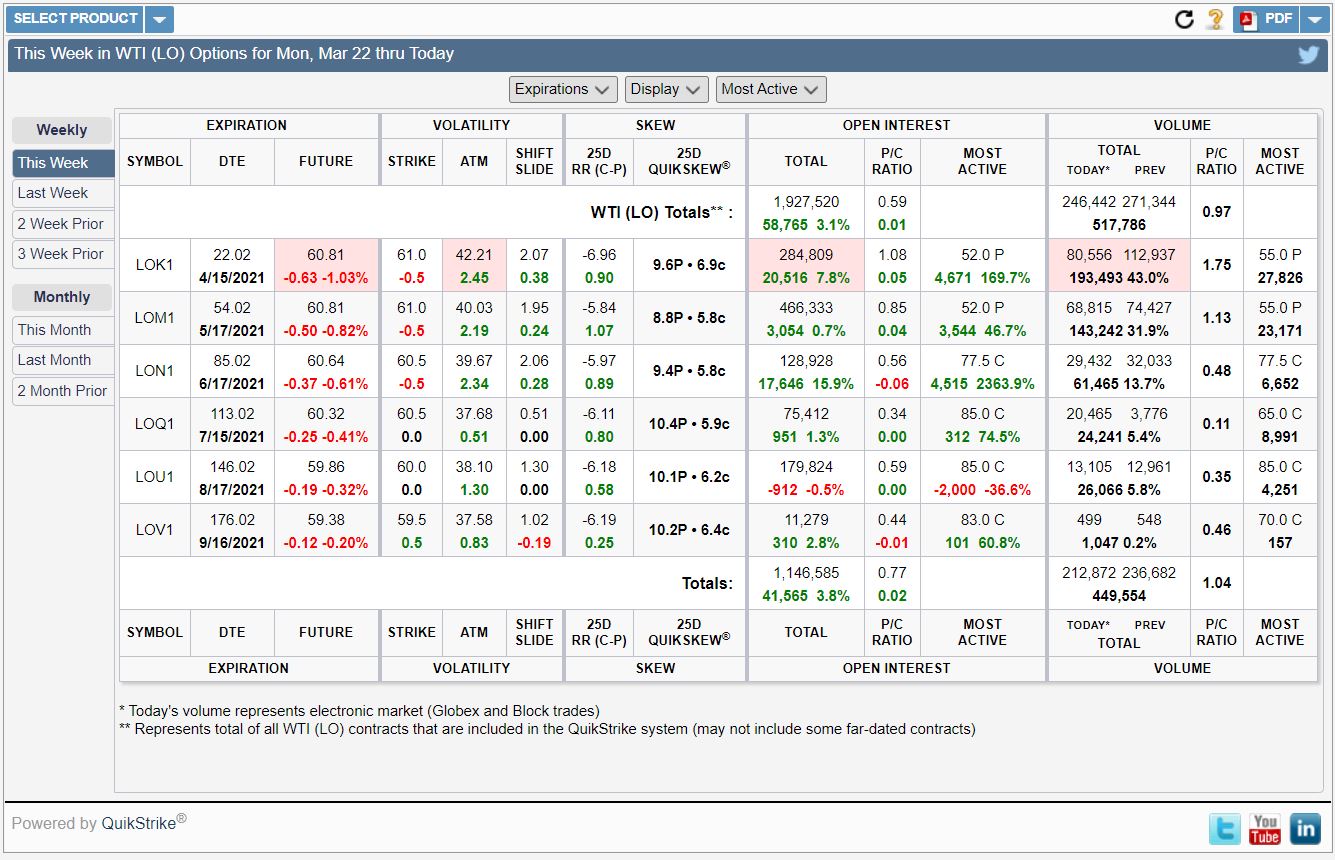Open the help question mark icon
The height and width of the screenshot is (860, 1335).
pyautogui.click(x=1215, y=19)
